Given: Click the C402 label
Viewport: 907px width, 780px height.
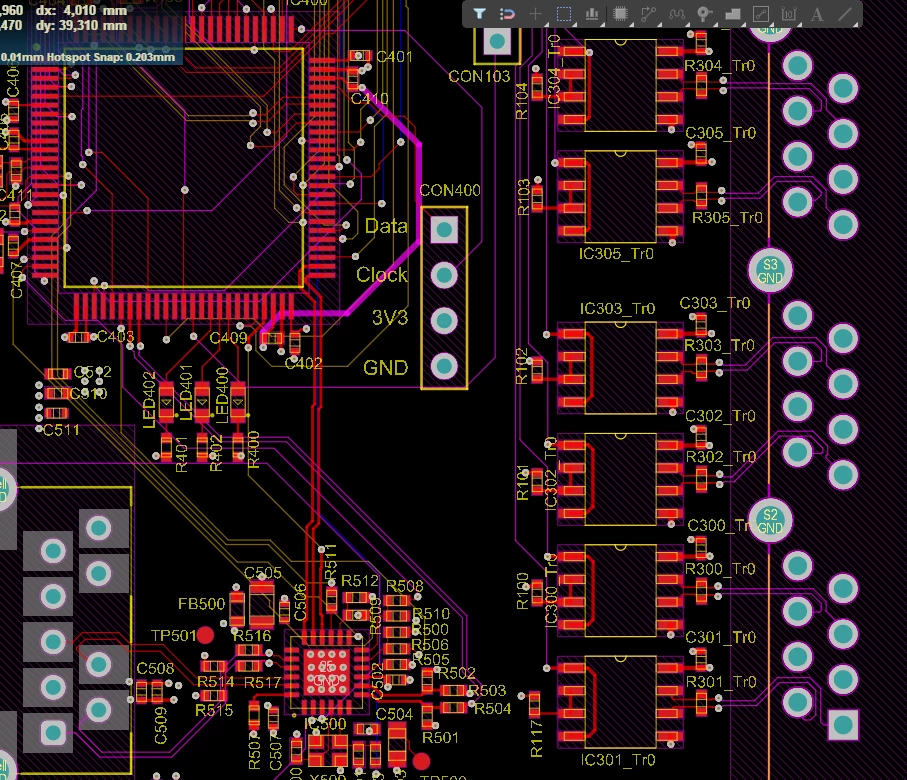Looking at the screenshot, I should 304,363.
